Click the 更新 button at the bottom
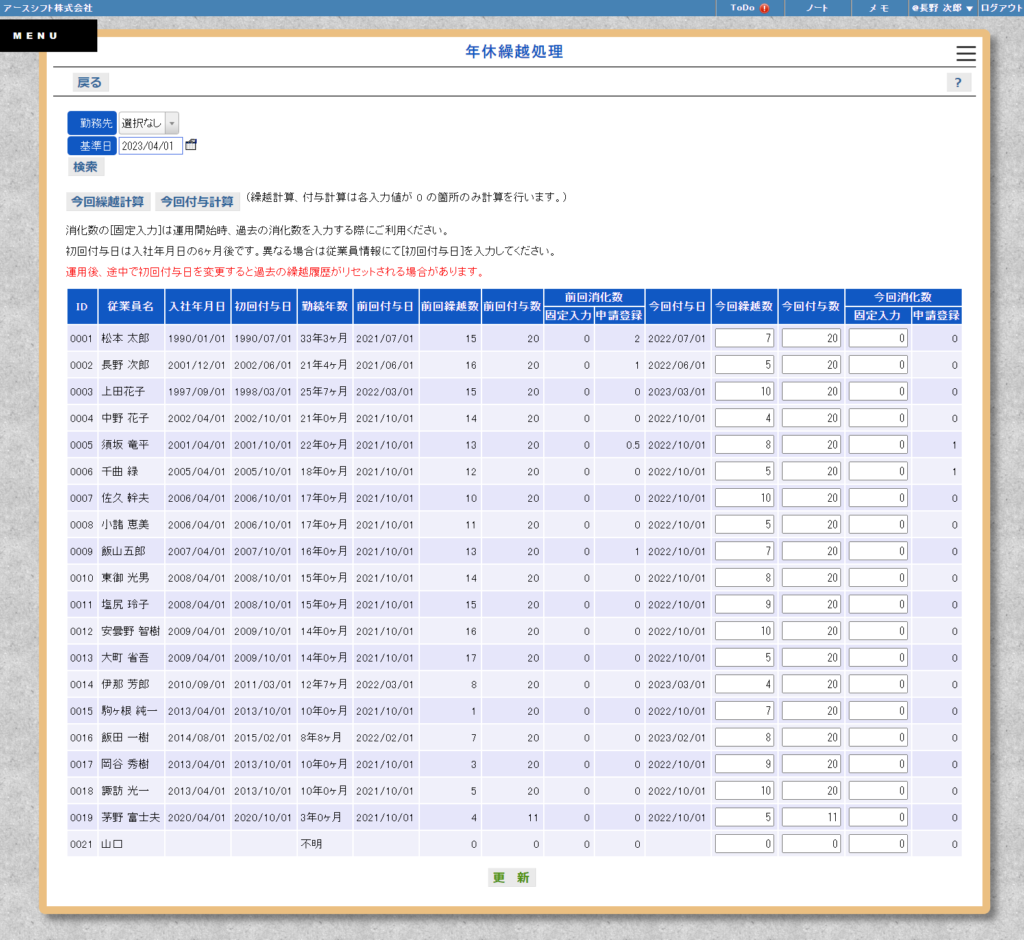Image resolution: width=1024 pixels, height=940 pixels. pyautogui.click(x=511, y=877)
